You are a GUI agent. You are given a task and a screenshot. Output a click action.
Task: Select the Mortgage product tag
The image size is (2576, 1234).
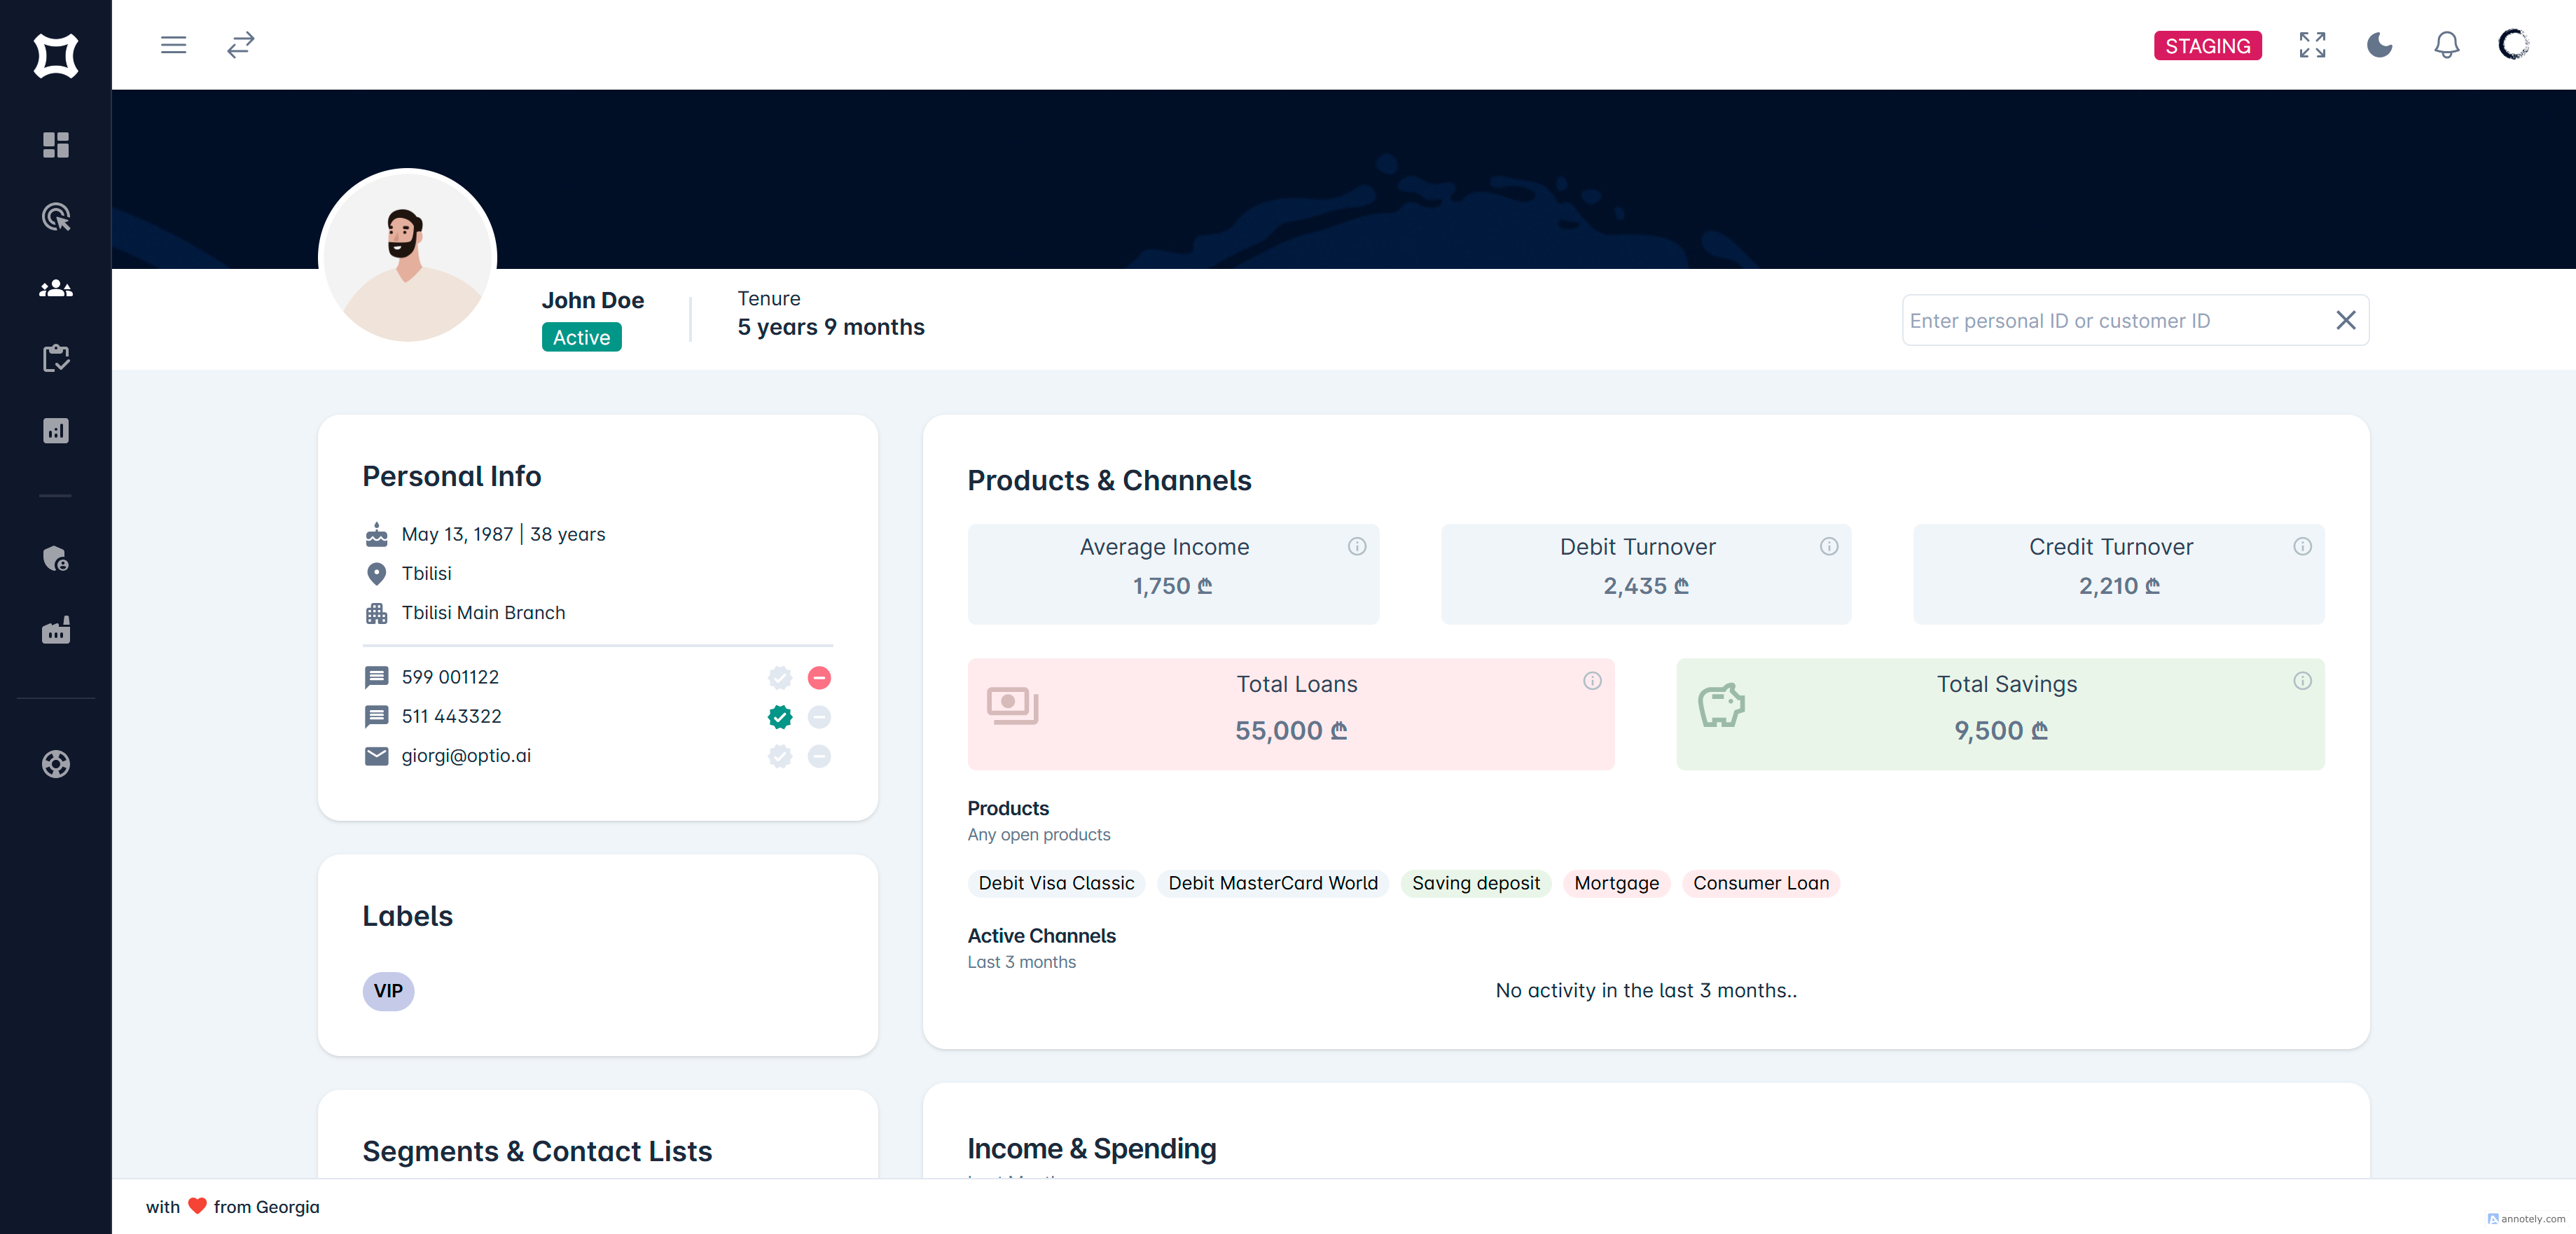(x=1616, y=883)
